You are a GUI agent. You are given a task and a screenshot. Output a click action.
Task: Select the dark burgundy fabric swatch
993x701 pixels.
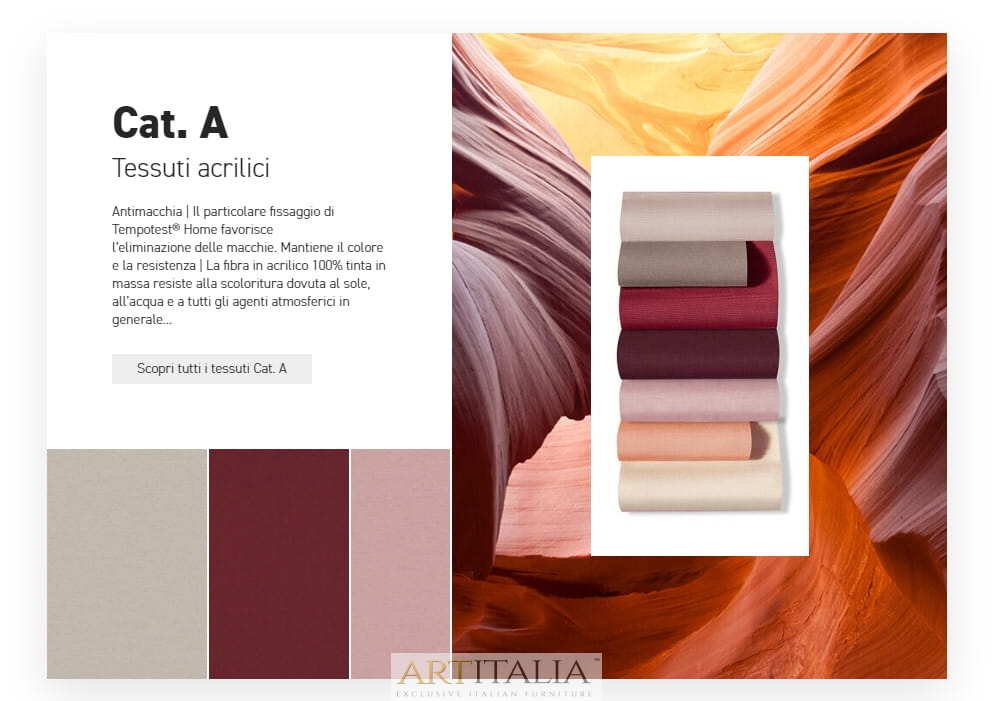279,564
